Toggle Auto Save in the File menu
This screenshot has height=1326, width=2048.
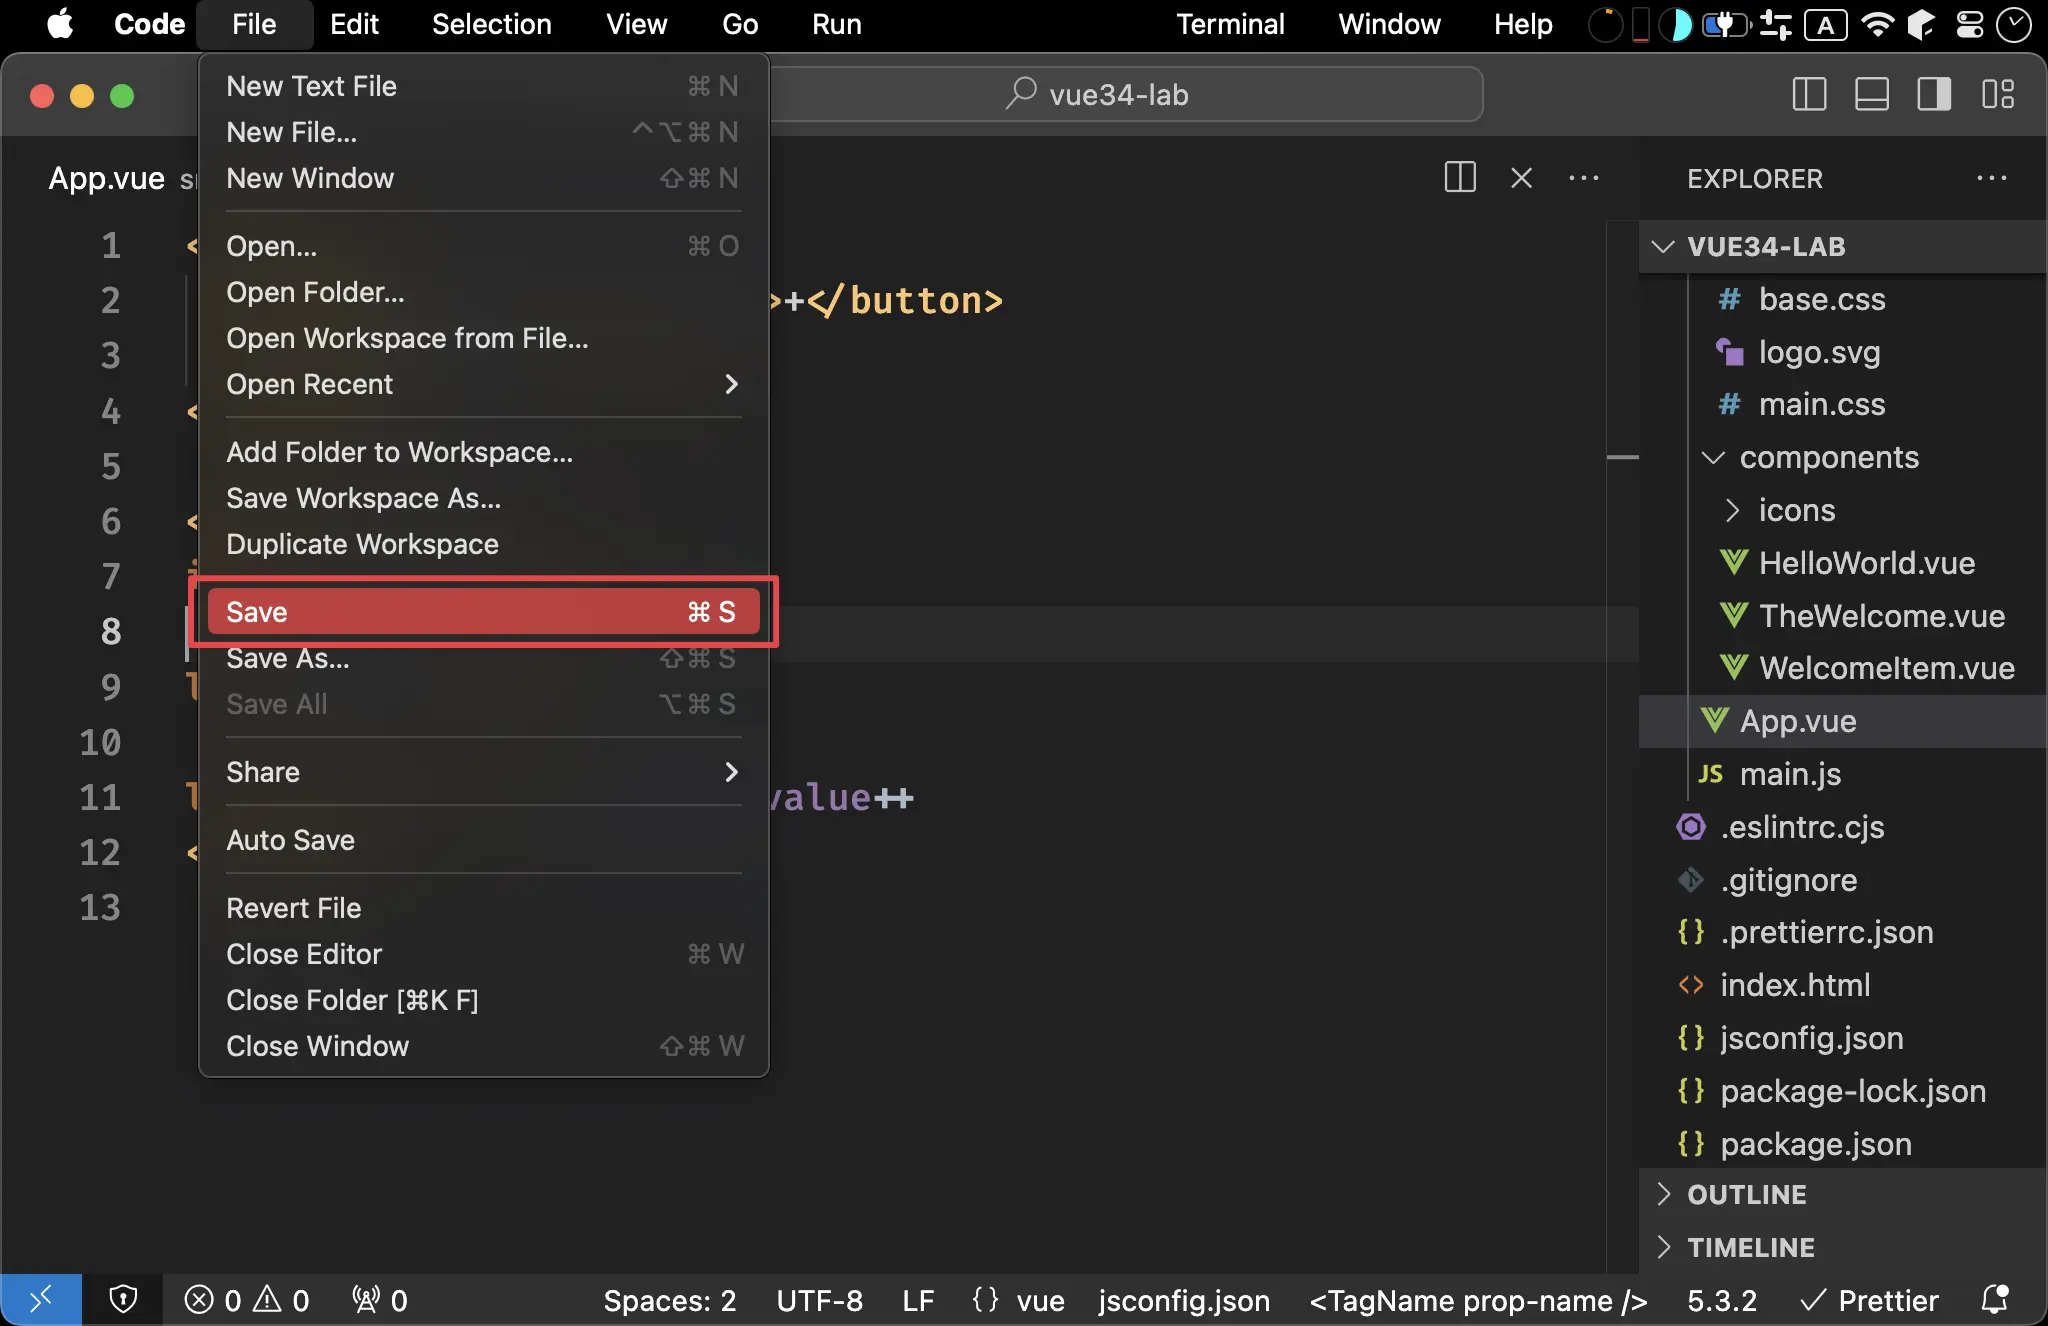[483, 840]
